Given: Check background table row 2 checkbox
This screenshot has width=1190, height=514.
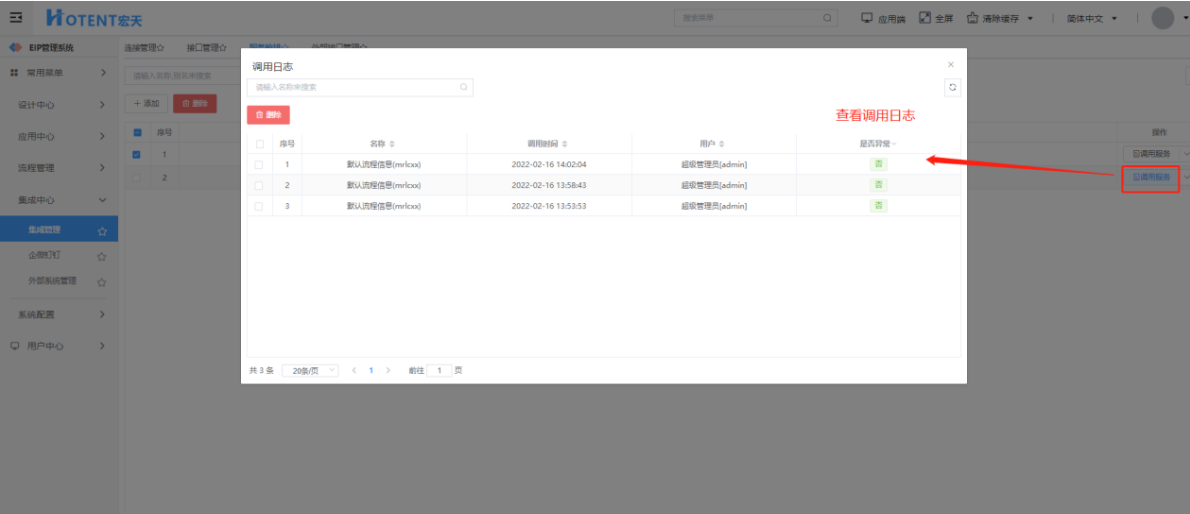Looking at the screenshot, I should pos(137,178).
